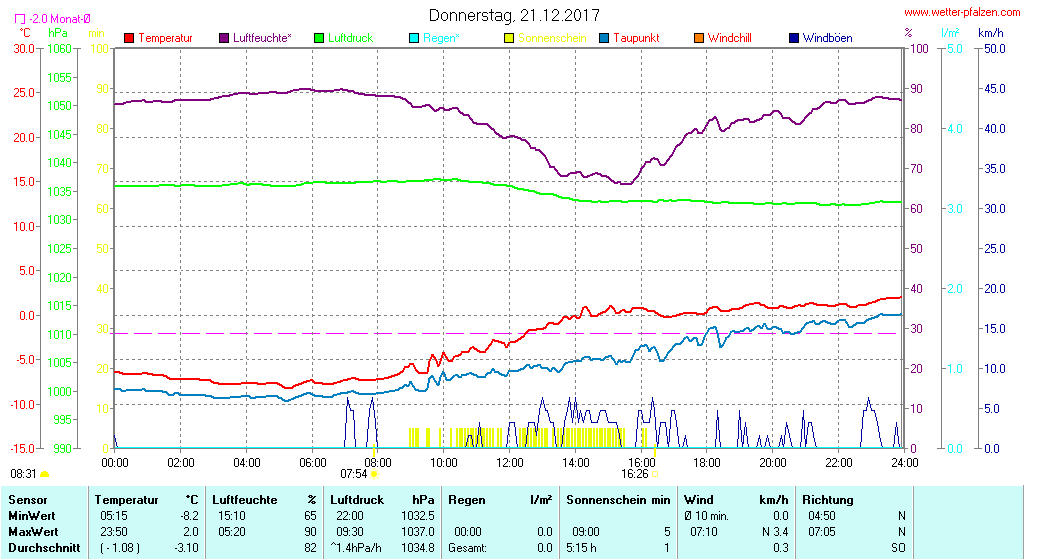
Task: Click the yellow Sonnenschein legend swatch
Action: 509,38
